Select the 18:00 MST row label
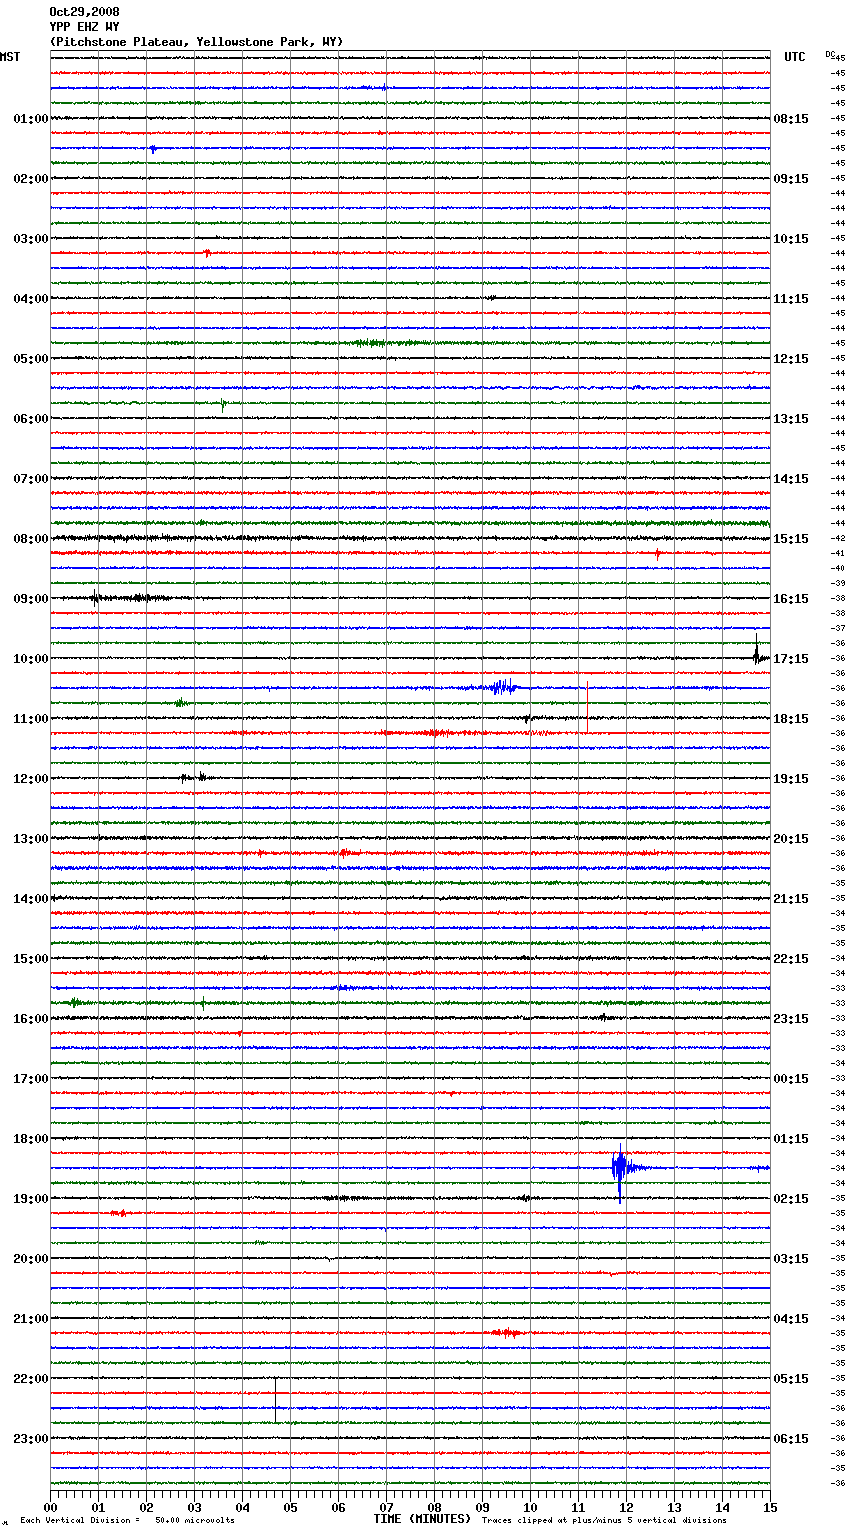This screenshot has width=850, height=1534. tap(31, 1139)
